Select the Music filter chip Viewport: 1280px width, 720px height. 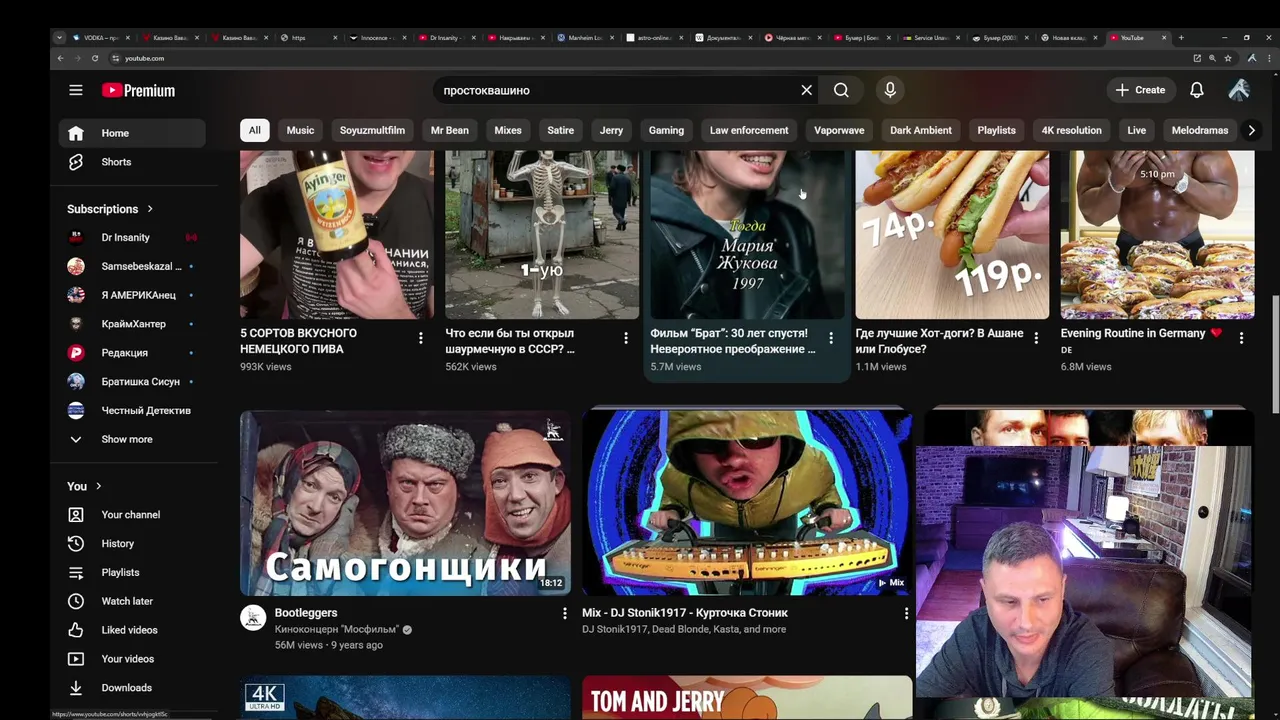click(x=300, y=130)
